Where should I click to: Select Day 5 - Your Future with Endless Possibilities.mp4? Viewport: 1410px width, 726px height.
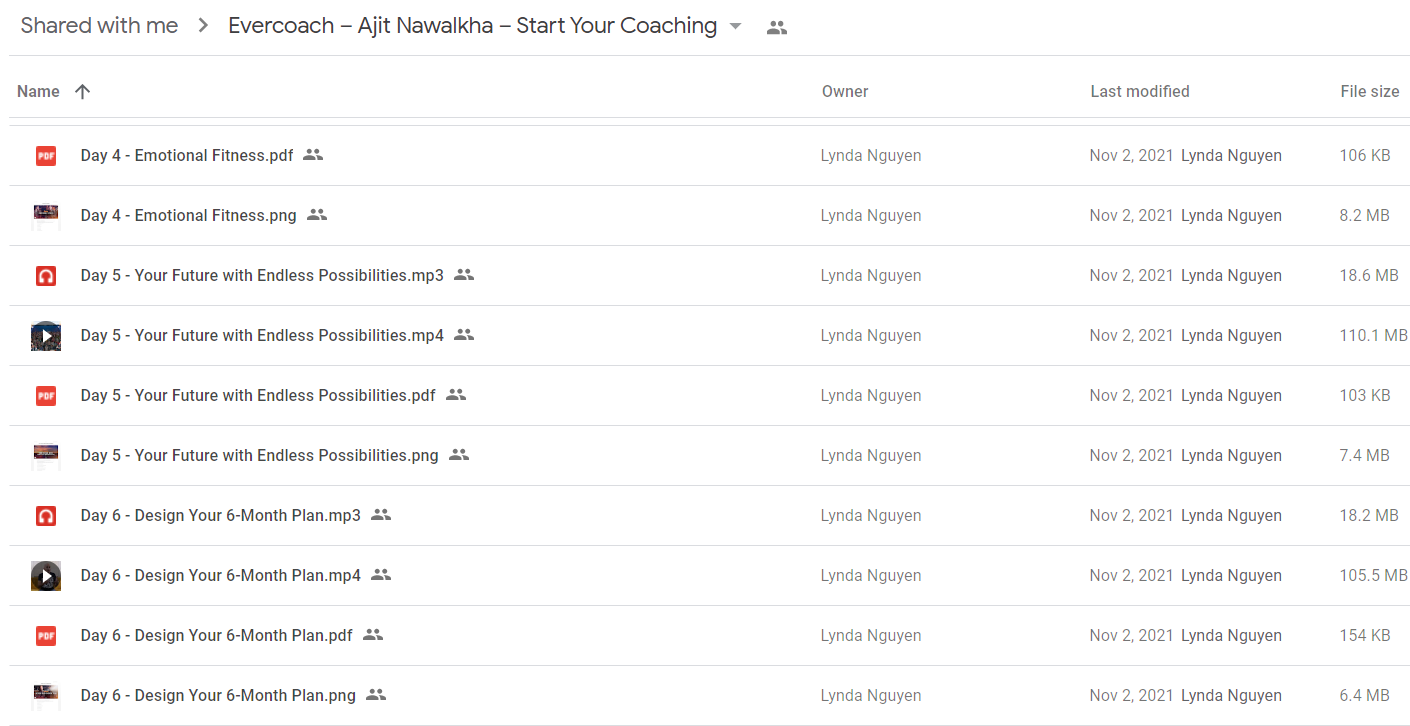tap(262, 335)
